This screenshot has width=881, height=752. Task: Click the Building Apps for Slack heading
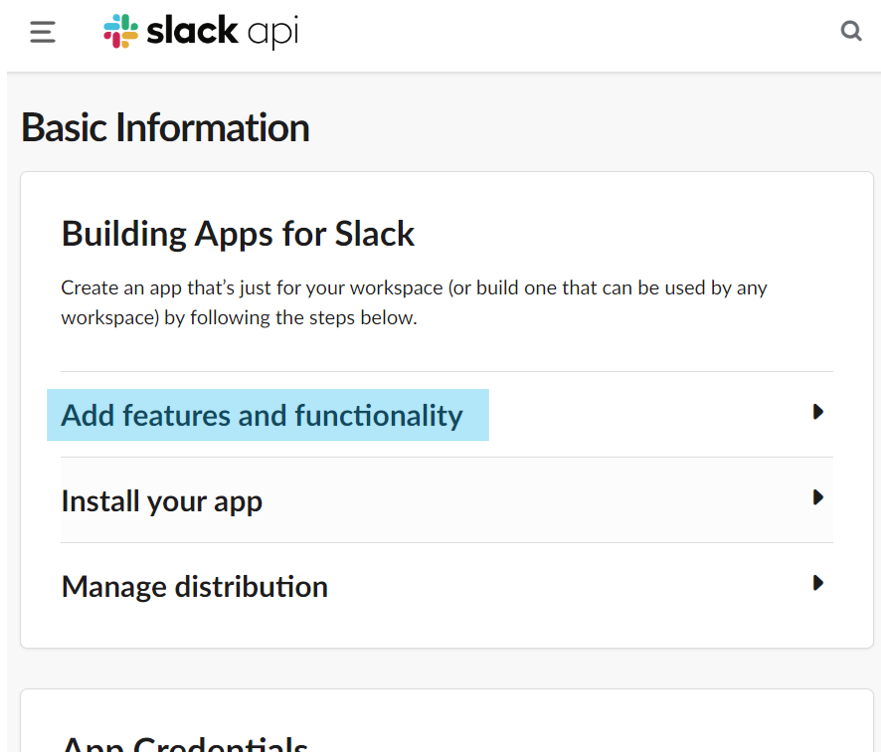[x=238, y=233]
